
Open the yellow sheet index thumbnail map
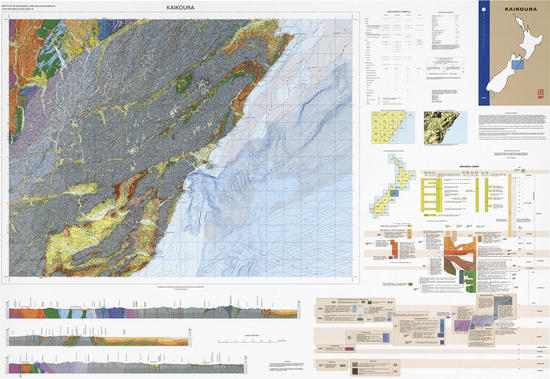393,128
